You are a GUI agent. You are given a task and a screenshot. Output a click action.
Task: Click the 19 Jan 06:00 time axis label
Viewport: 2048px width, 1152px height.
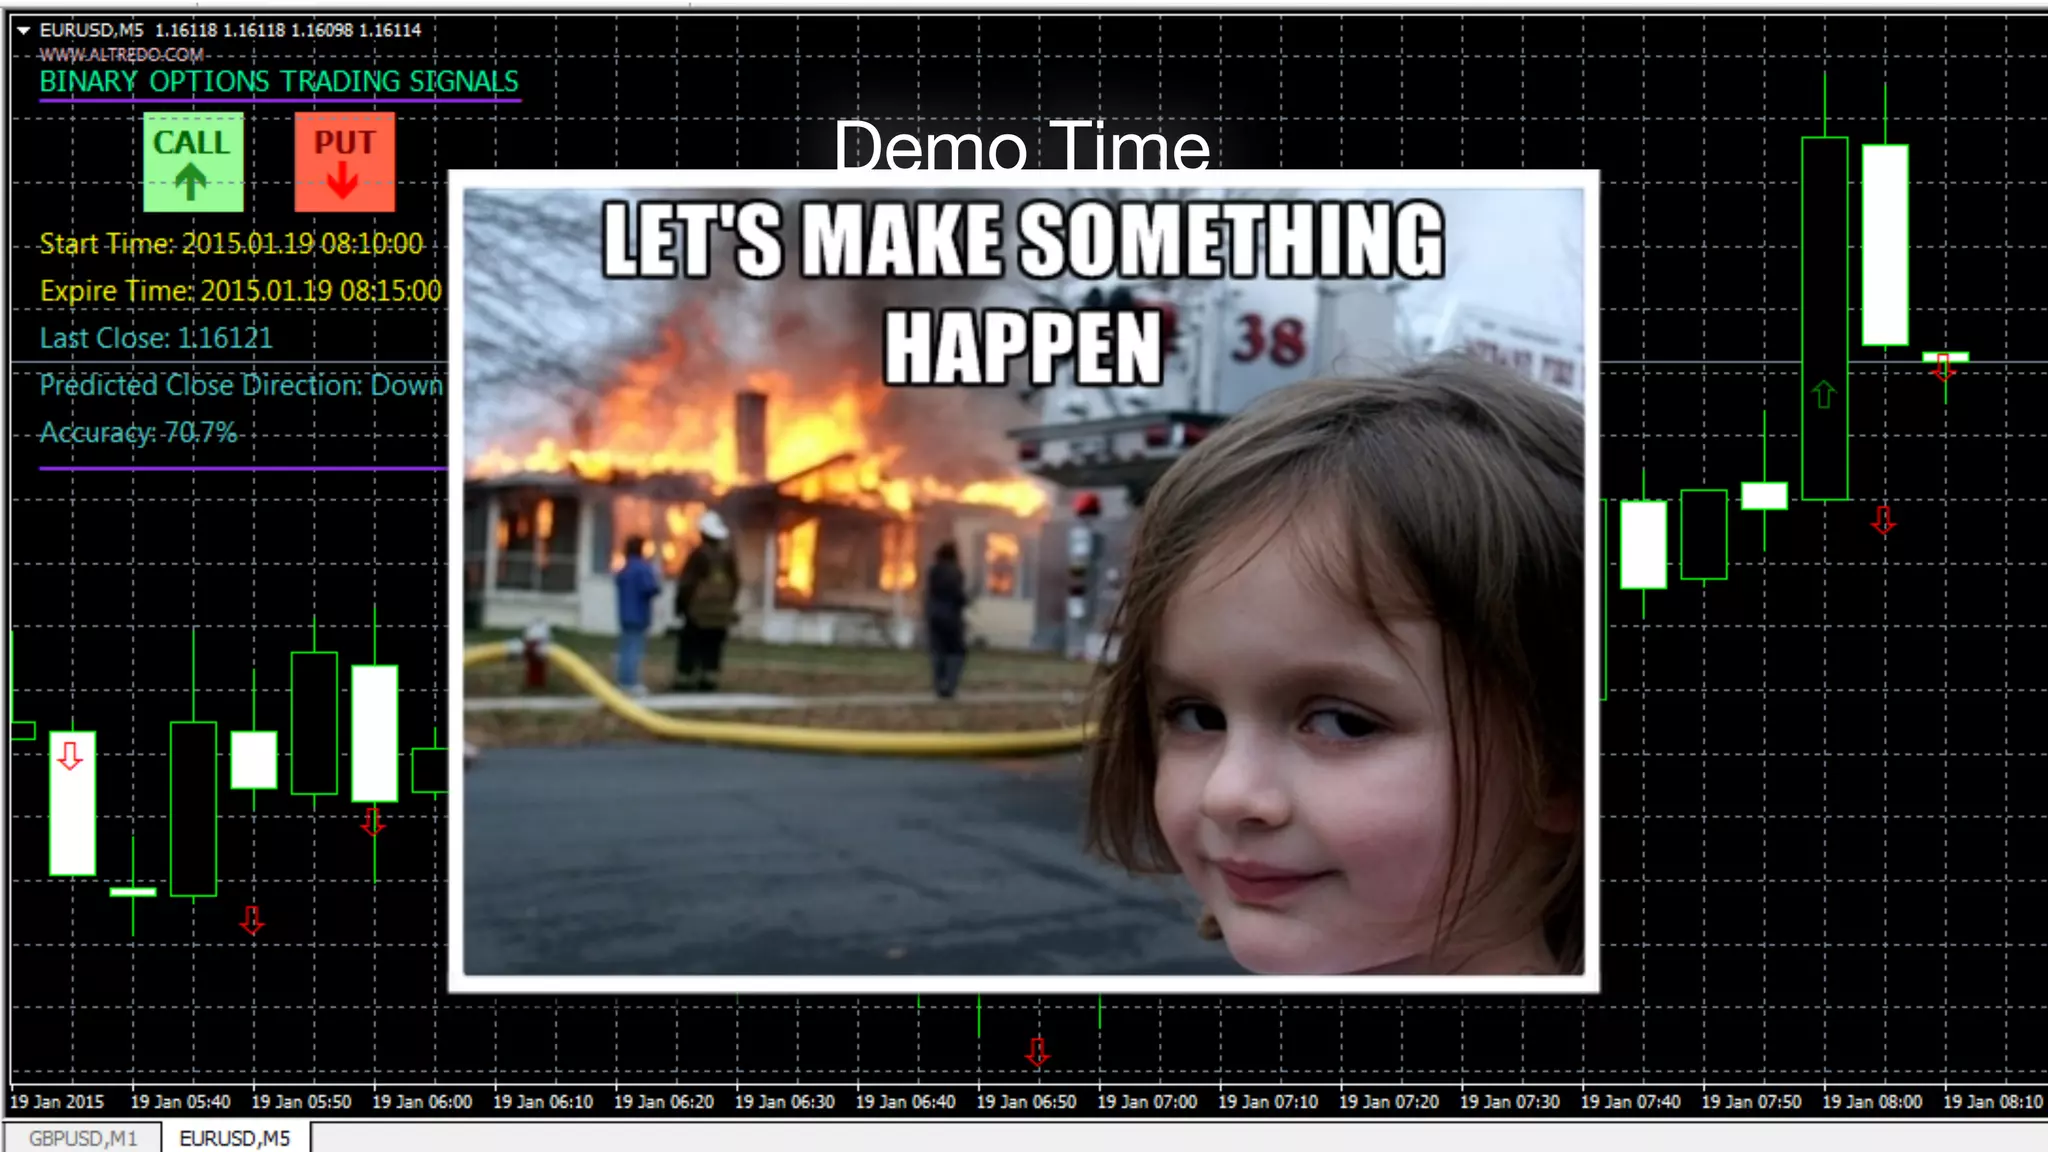[x=422, y=1101]
